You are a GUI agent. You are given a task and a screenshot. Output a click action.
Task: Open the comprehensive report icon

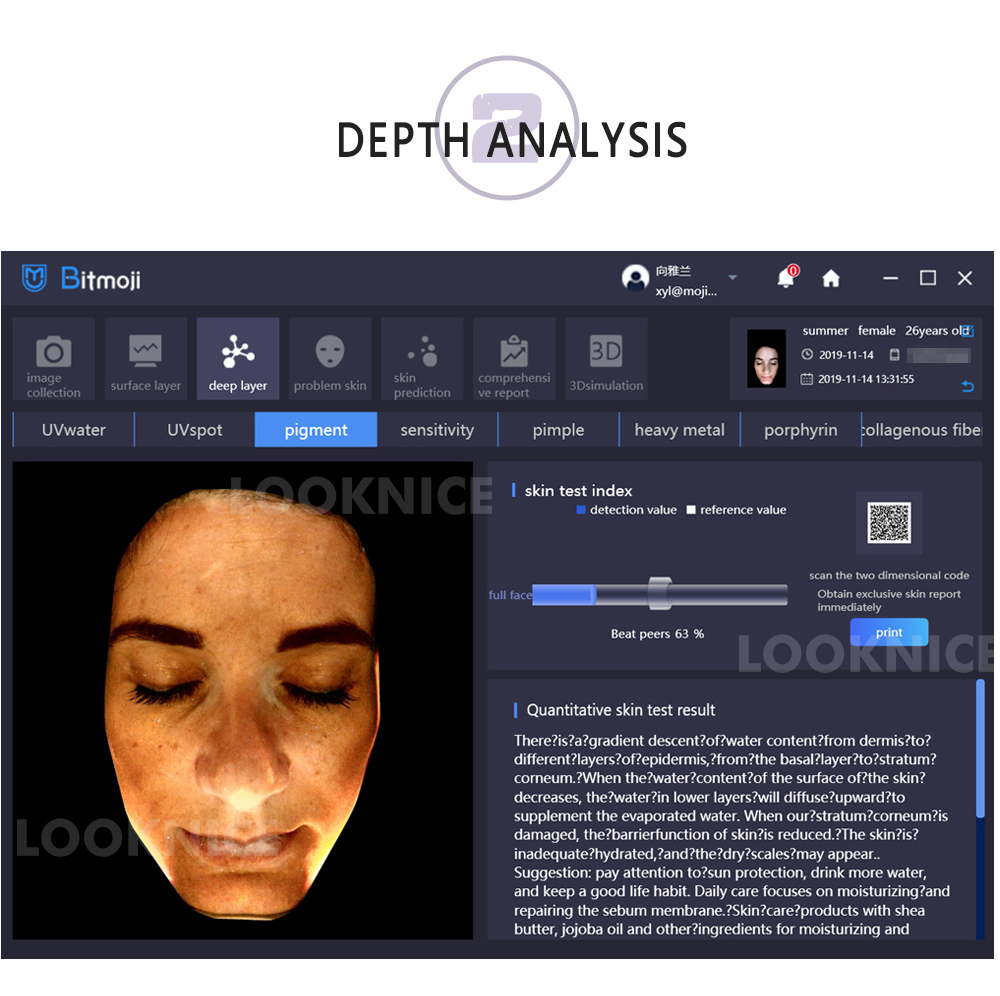tap(513, 358)
